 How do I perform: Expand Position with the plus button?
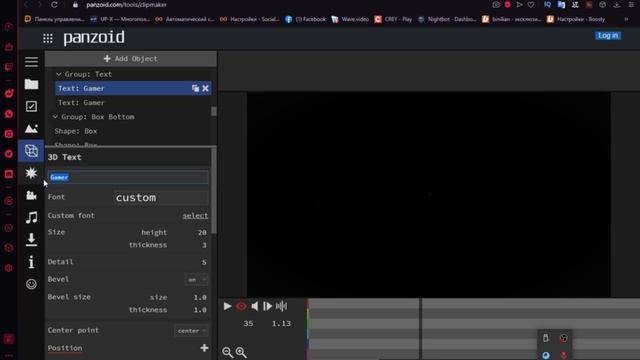pos(204,348)
